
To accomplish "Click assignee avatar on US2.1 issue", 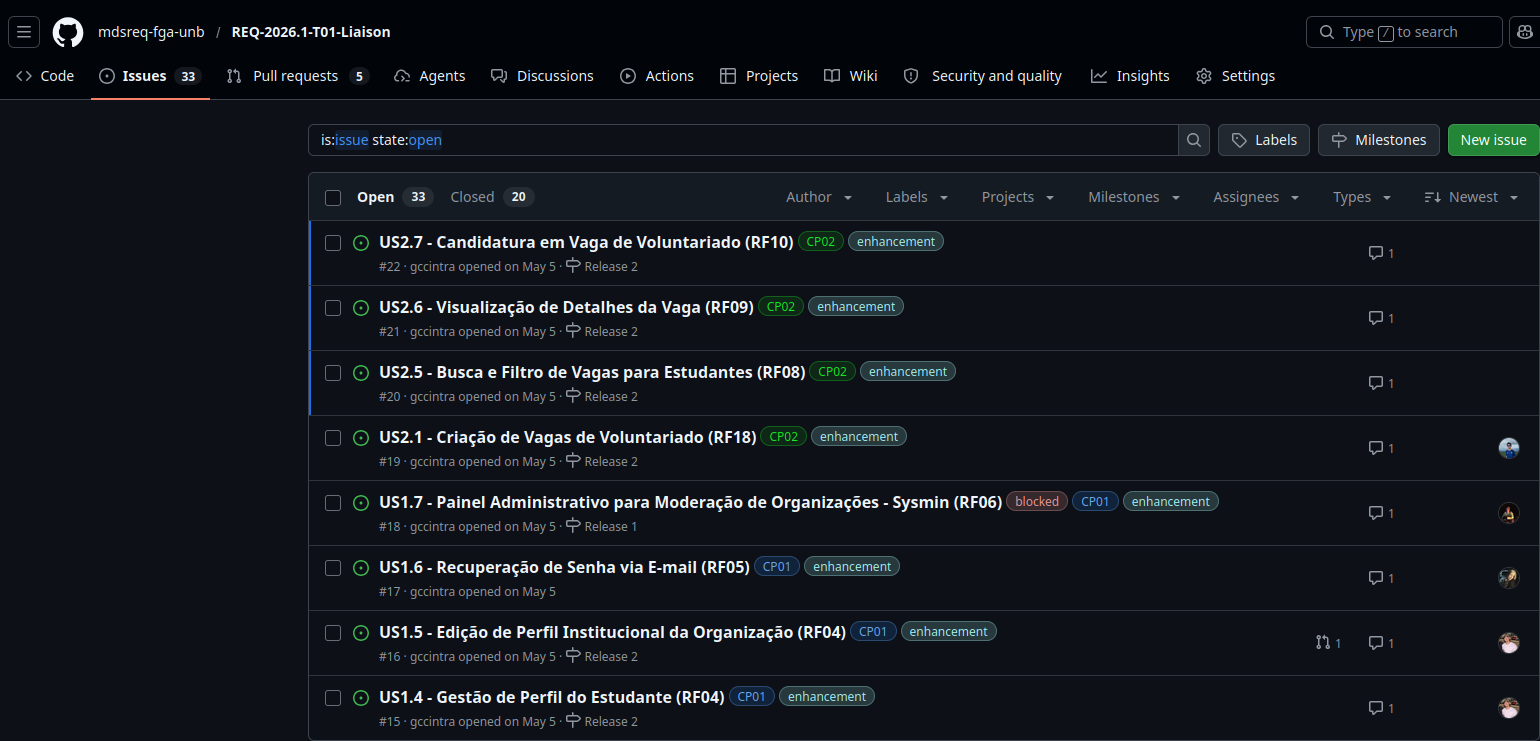I will pyautogui.click(x=1509, y=448).
